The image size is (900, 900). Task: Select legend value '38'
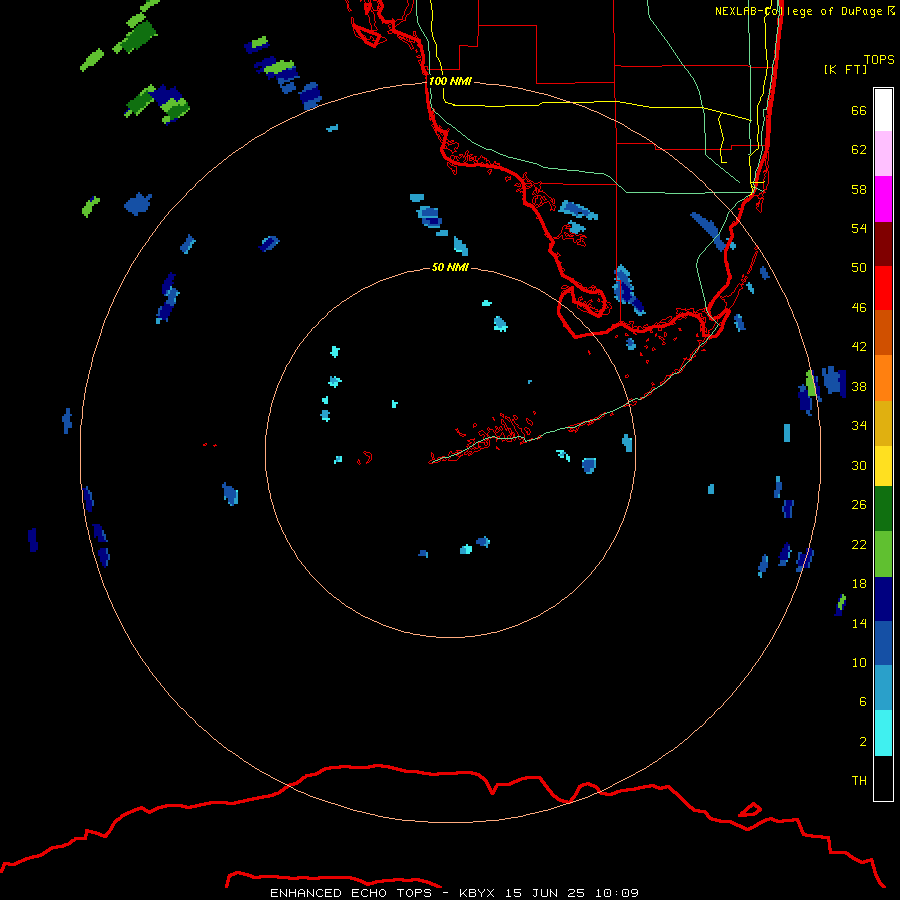tap(859, 386)
